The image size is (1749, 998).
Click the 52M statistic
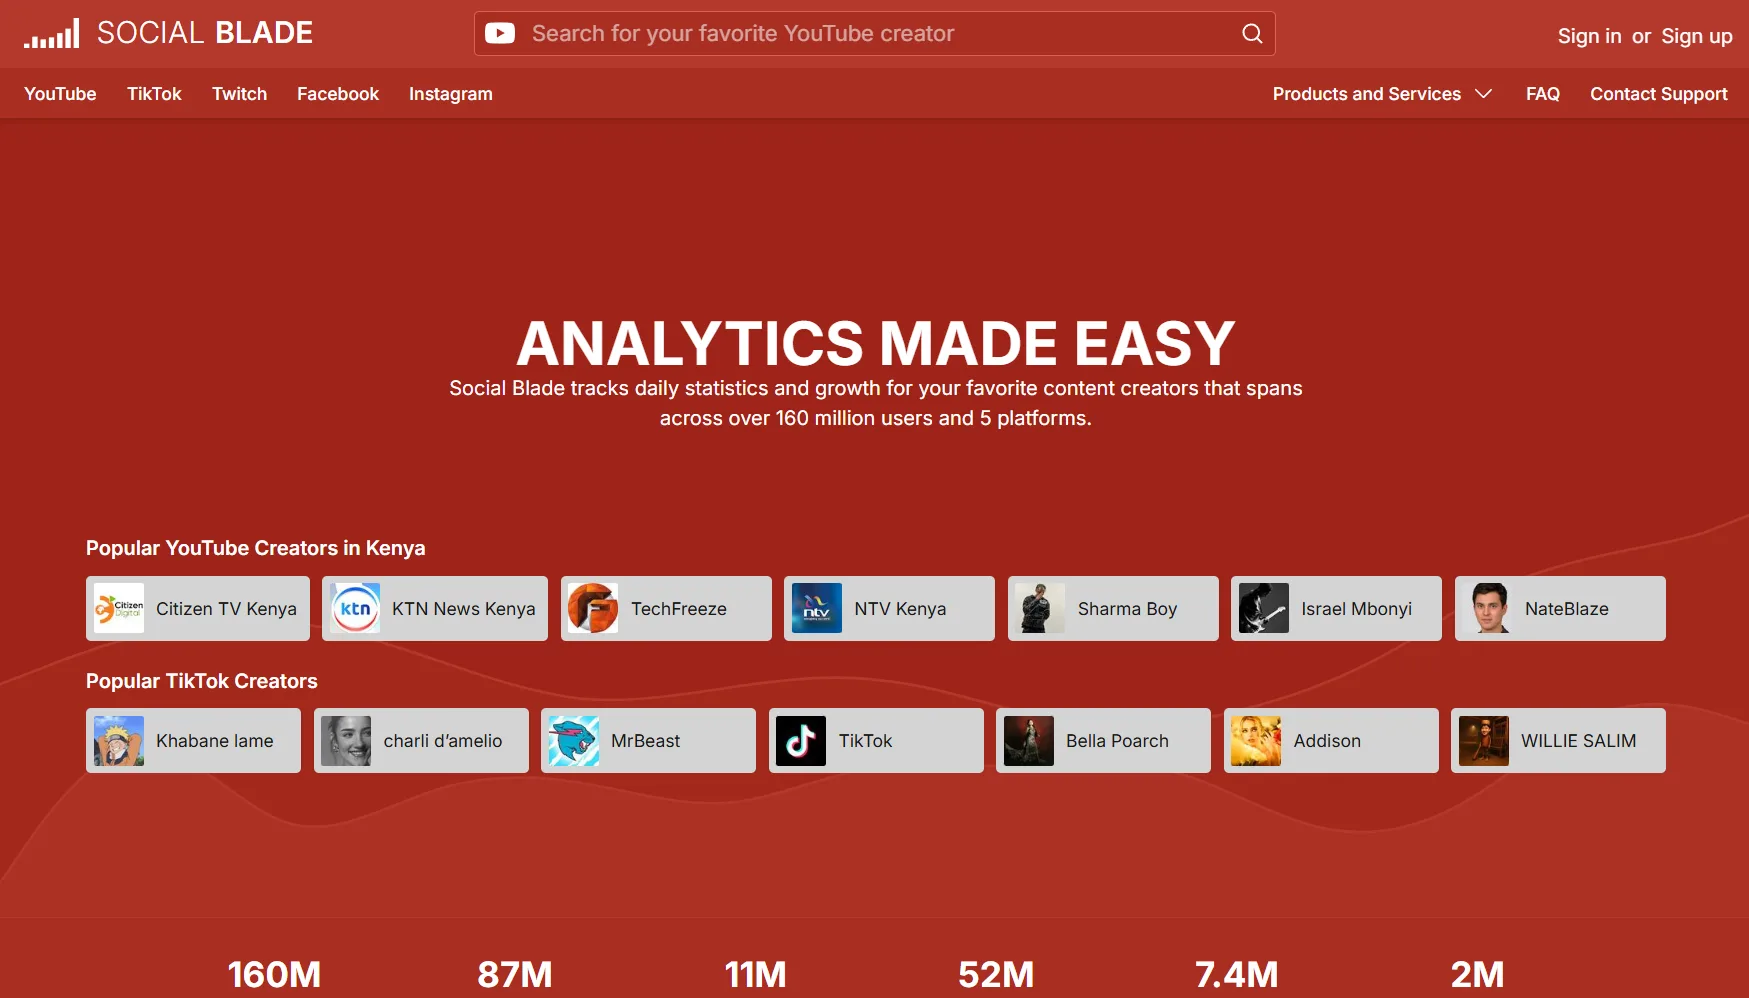(x=995, y=974)
